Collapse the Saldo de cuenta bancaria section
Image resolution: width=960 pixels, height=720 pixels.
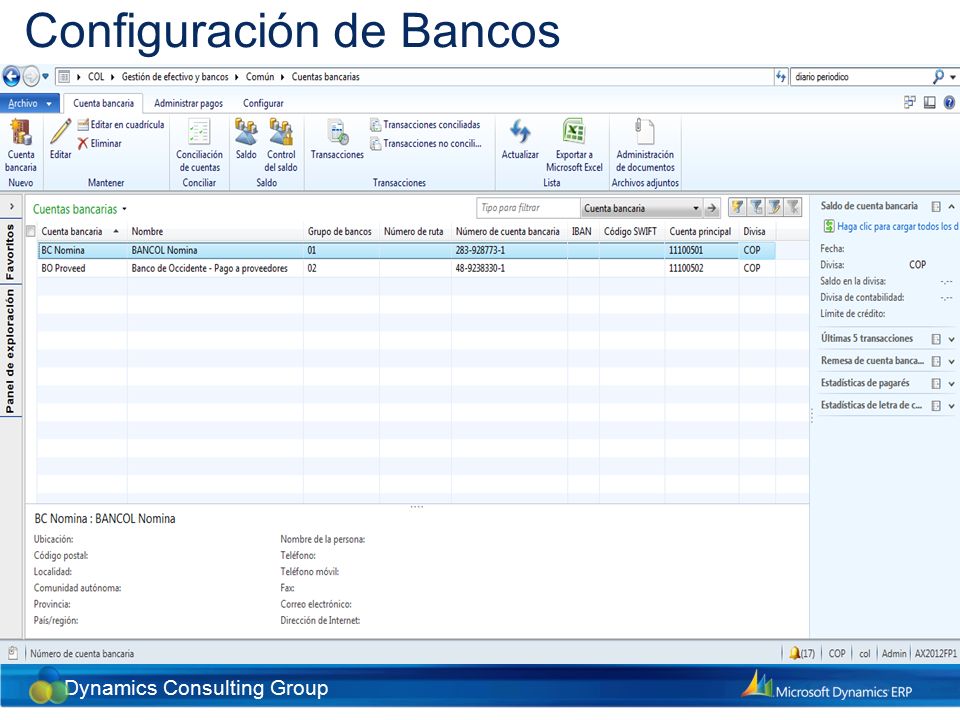point(951,206)
